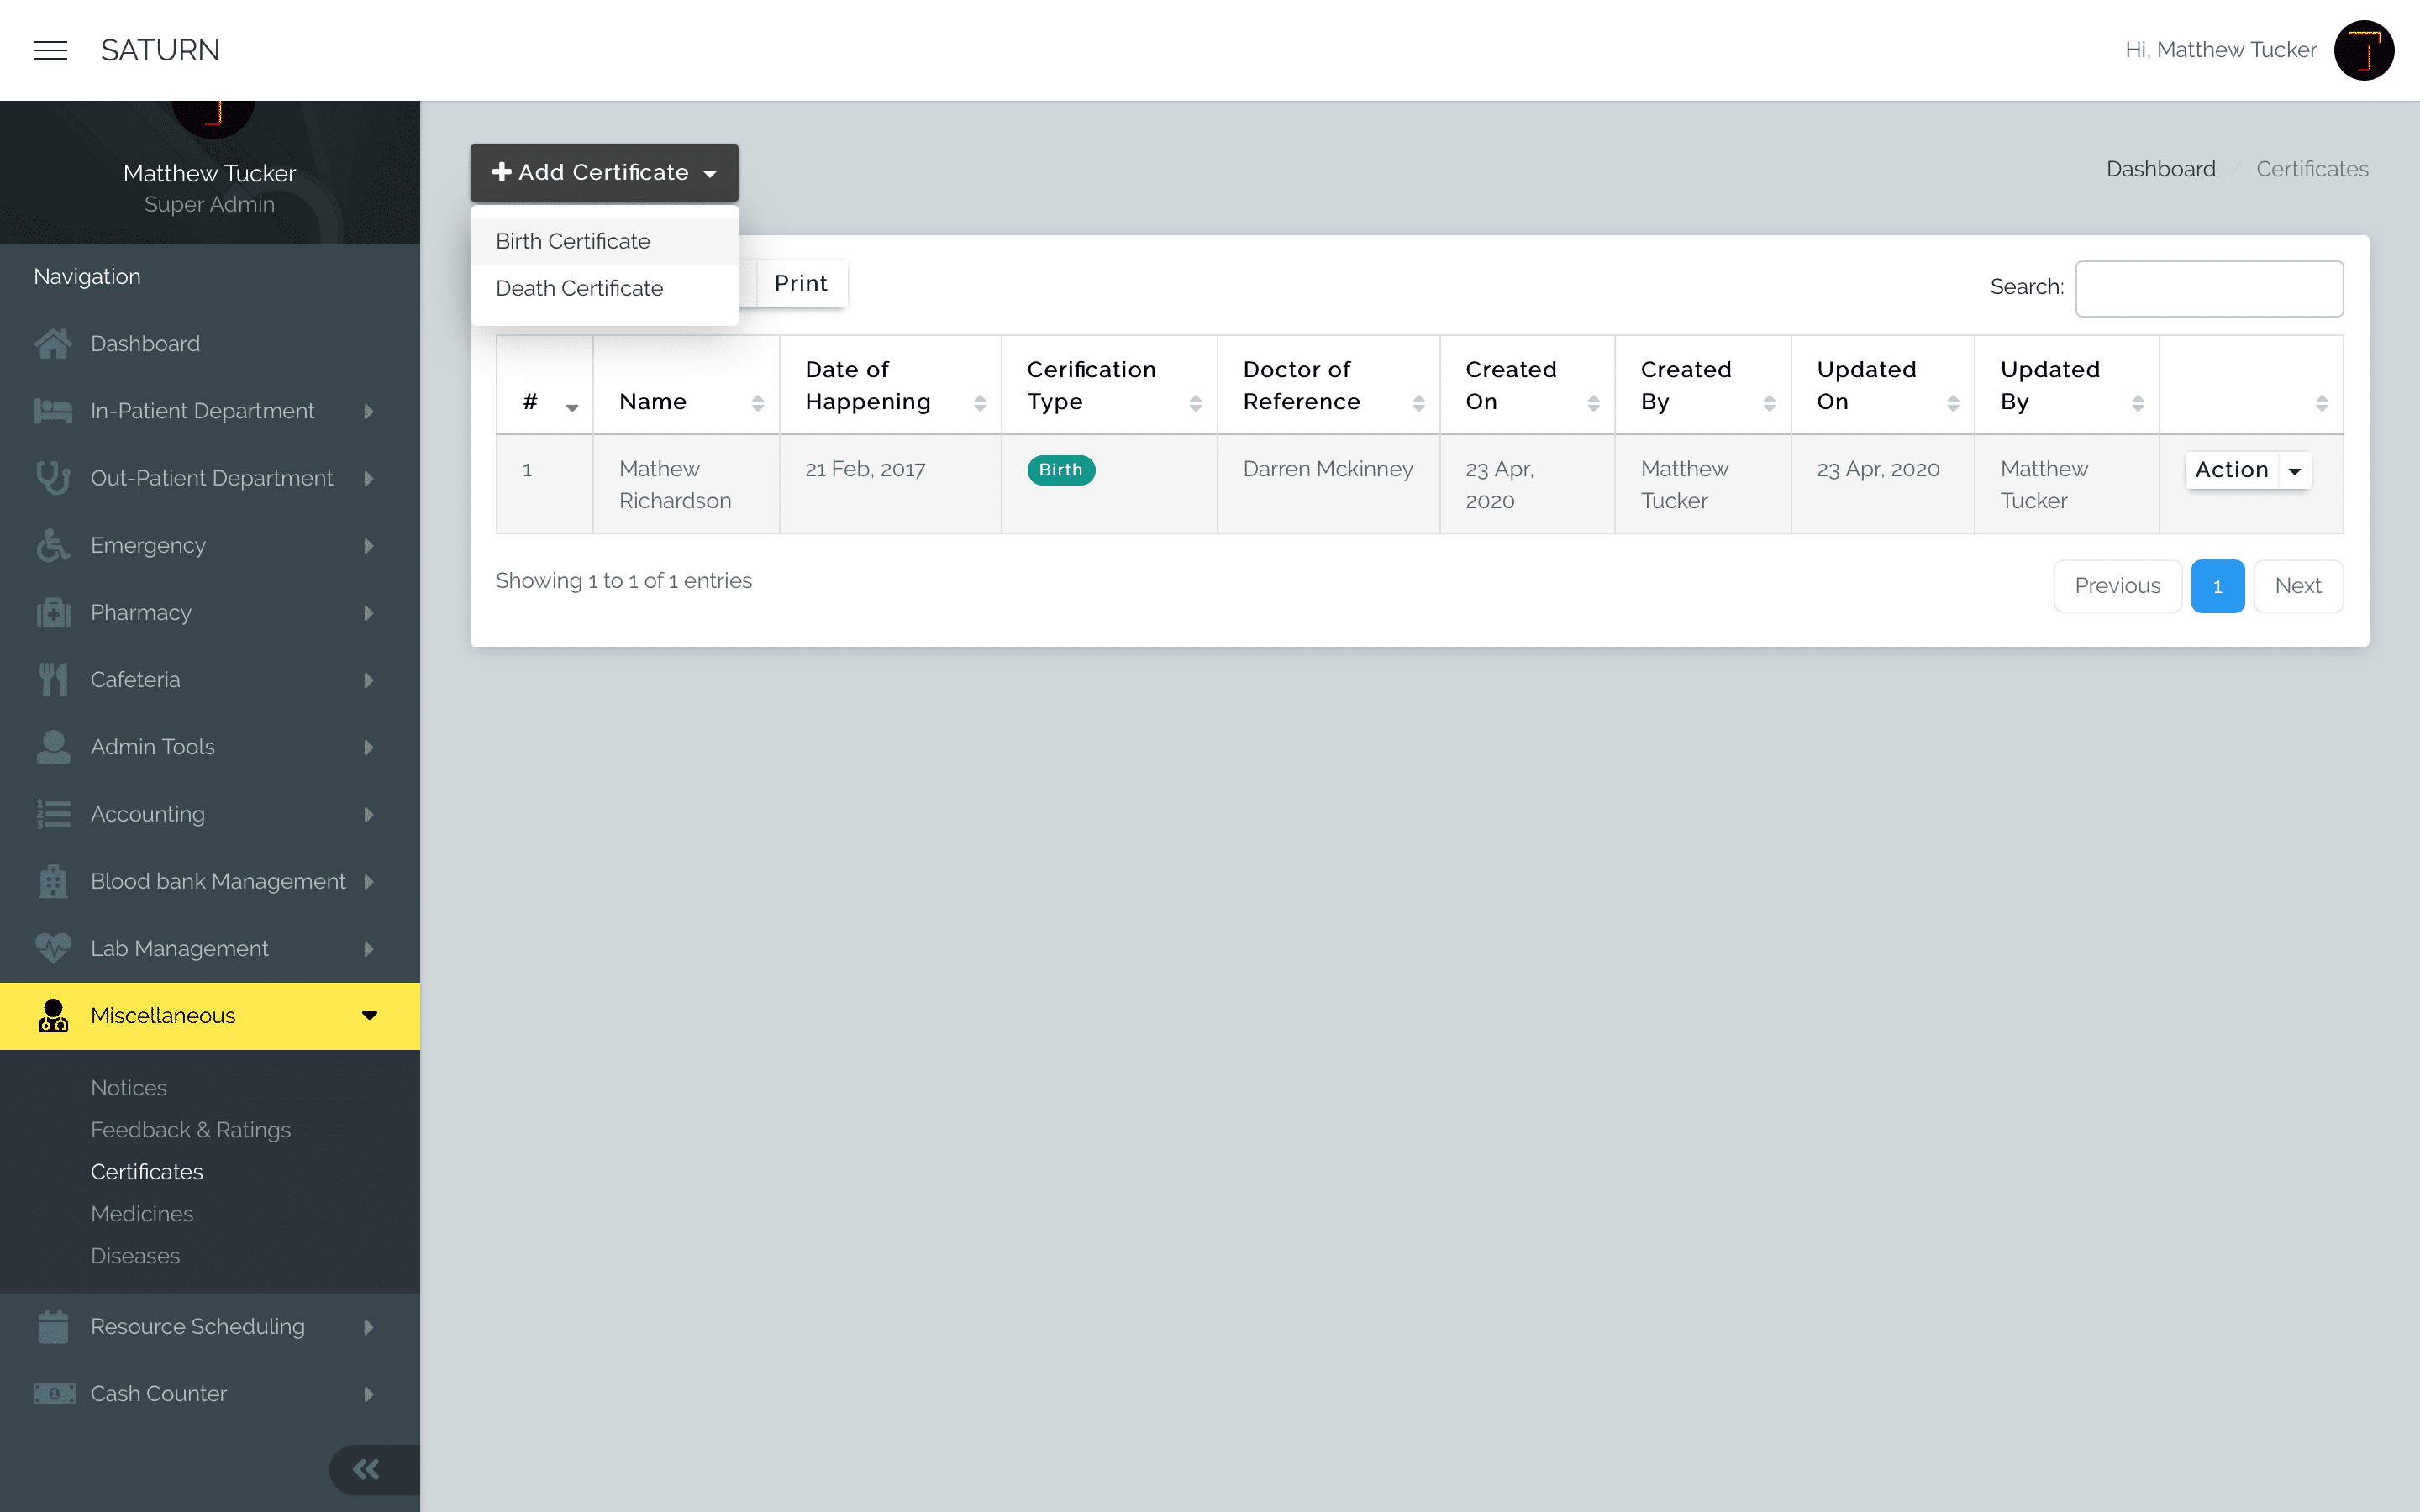Click the Emergency wheelchair icon
This screenshot has width=2420, height=1512.
tap(53, 545)
